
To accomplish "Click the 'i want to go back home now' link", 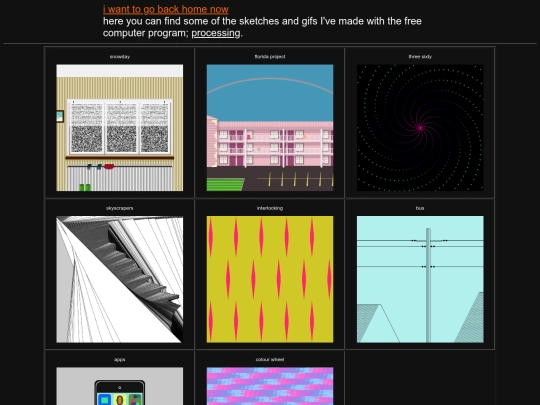I will click(x=166, y=9).
